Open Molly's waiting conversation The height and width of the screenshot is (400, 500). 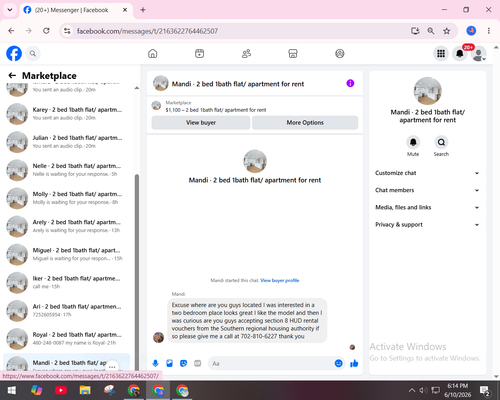[67, 198]
